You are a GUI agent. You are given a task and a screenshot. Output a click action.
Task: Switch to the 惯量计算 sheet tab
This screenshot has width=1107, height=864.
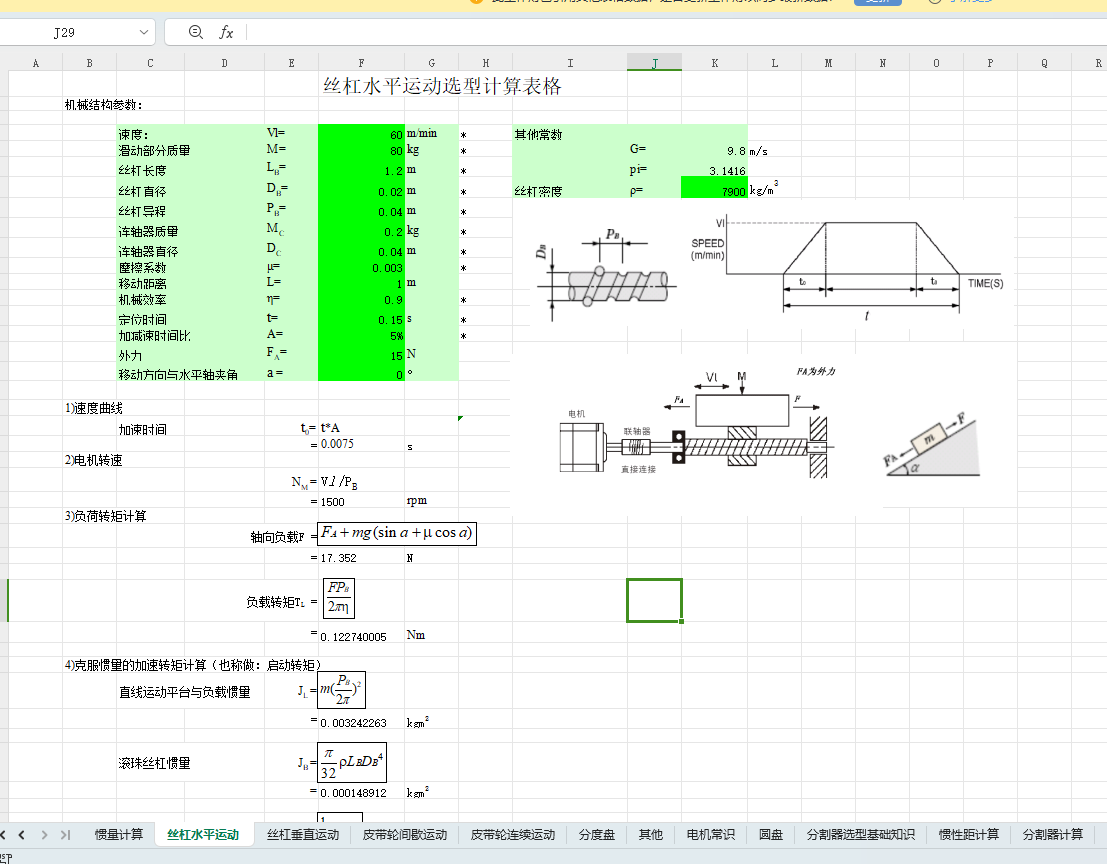pos(119,834)
